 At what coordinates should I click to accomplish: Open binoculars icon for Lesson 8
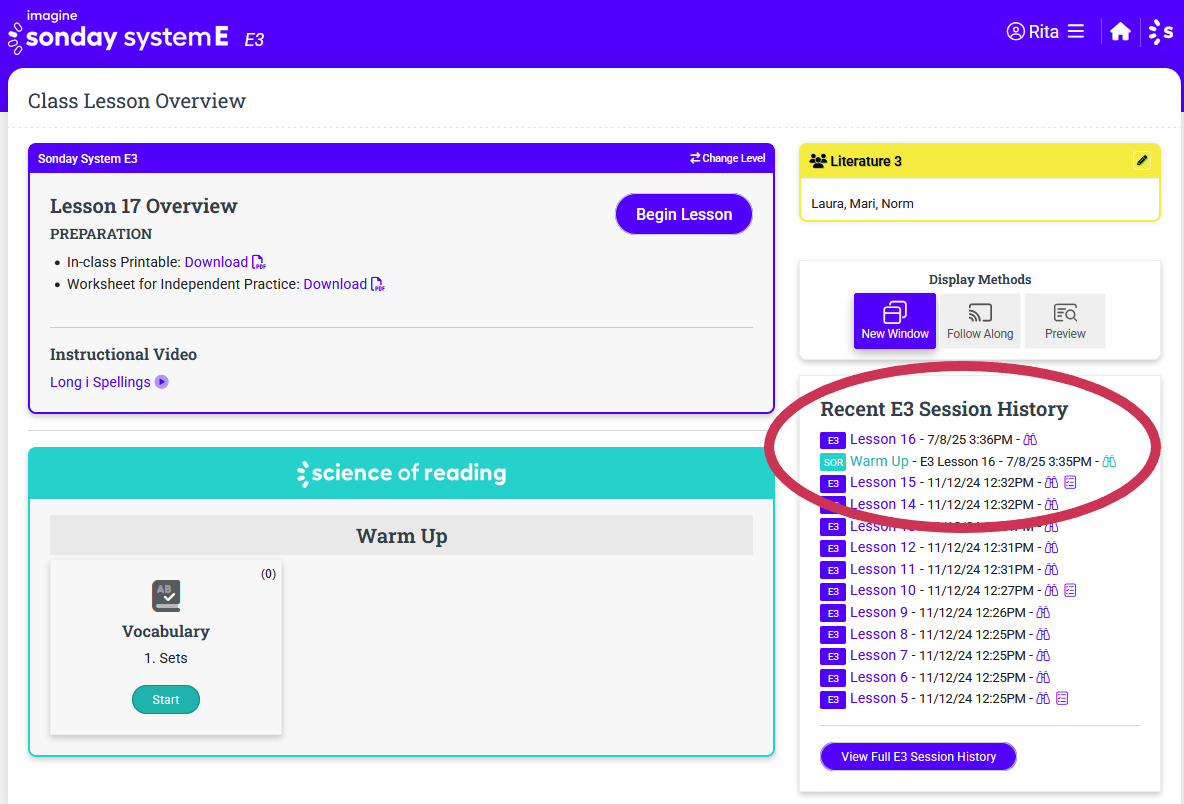coord(1043,634)
